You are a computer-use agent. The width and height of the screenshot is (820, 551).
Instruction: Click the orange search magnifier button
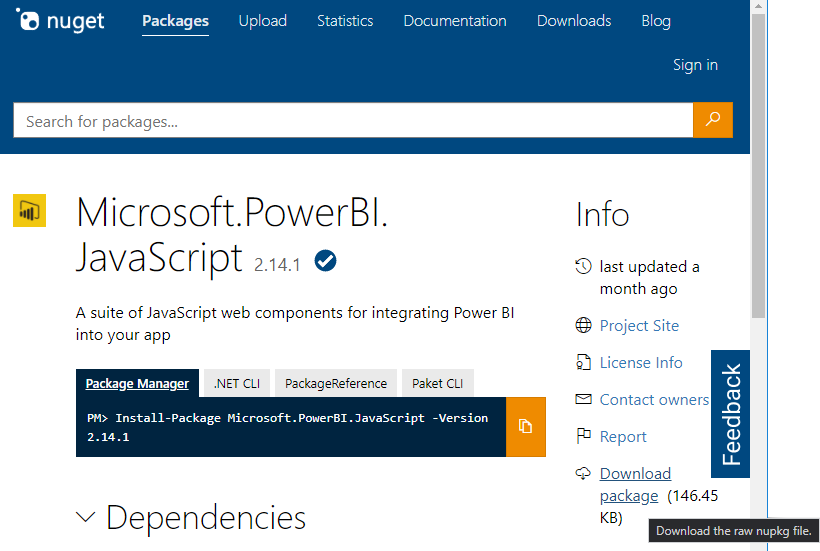click(712, 120)
